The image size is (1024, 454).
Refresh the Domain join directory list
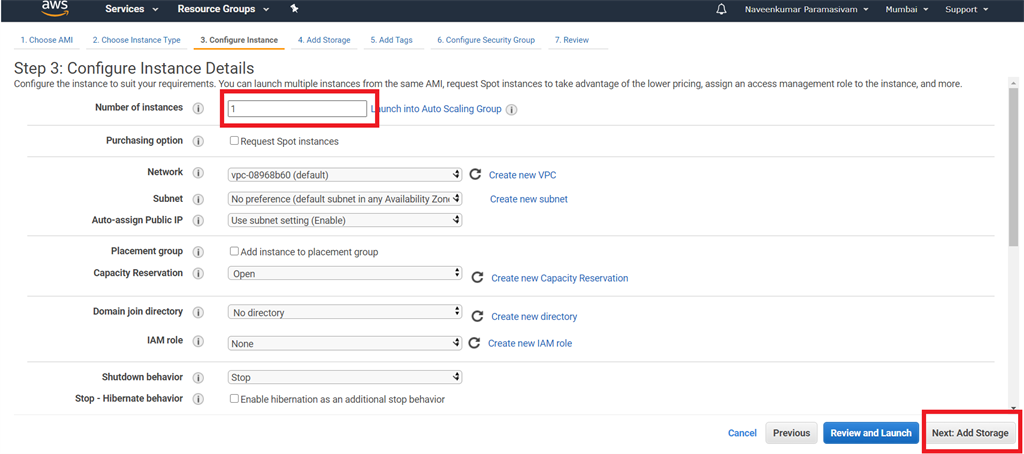[x=477, y=316]
